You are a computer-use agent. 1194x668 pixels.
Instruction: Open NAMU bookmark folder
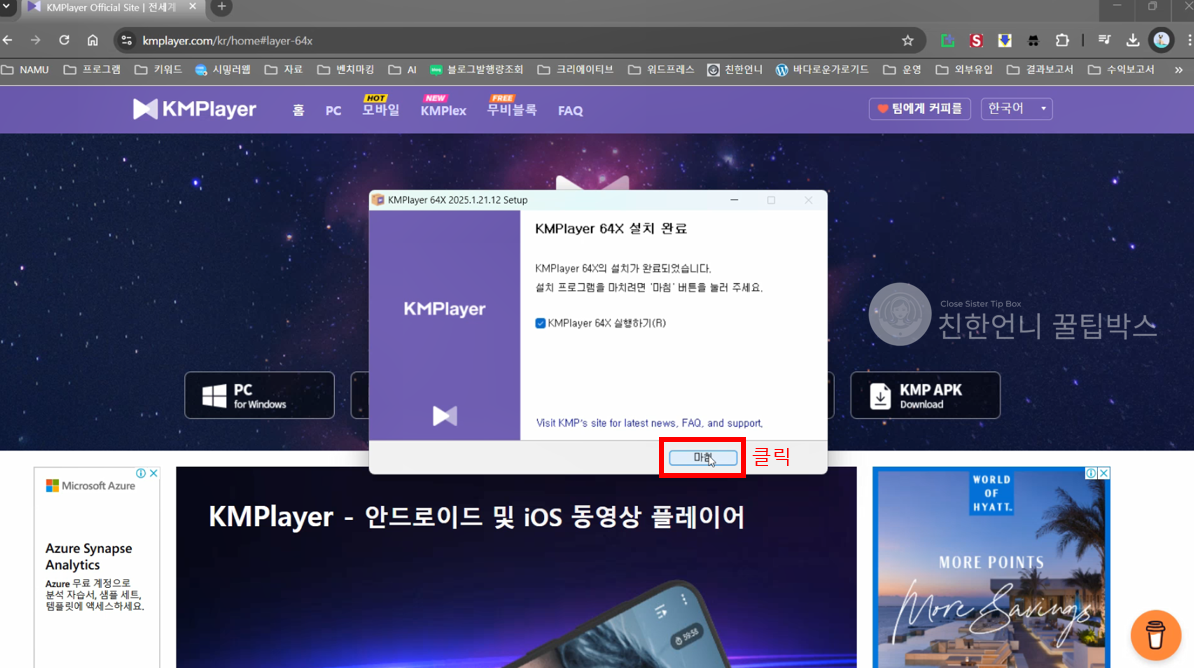(x=25, y=69)
